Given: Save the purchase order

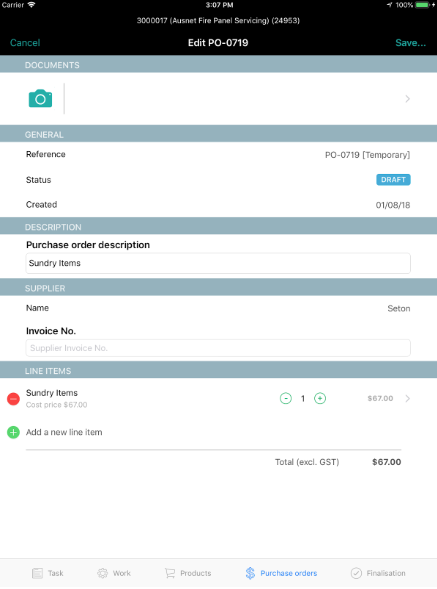Looking at the screenshot, I should click(410, 43).
